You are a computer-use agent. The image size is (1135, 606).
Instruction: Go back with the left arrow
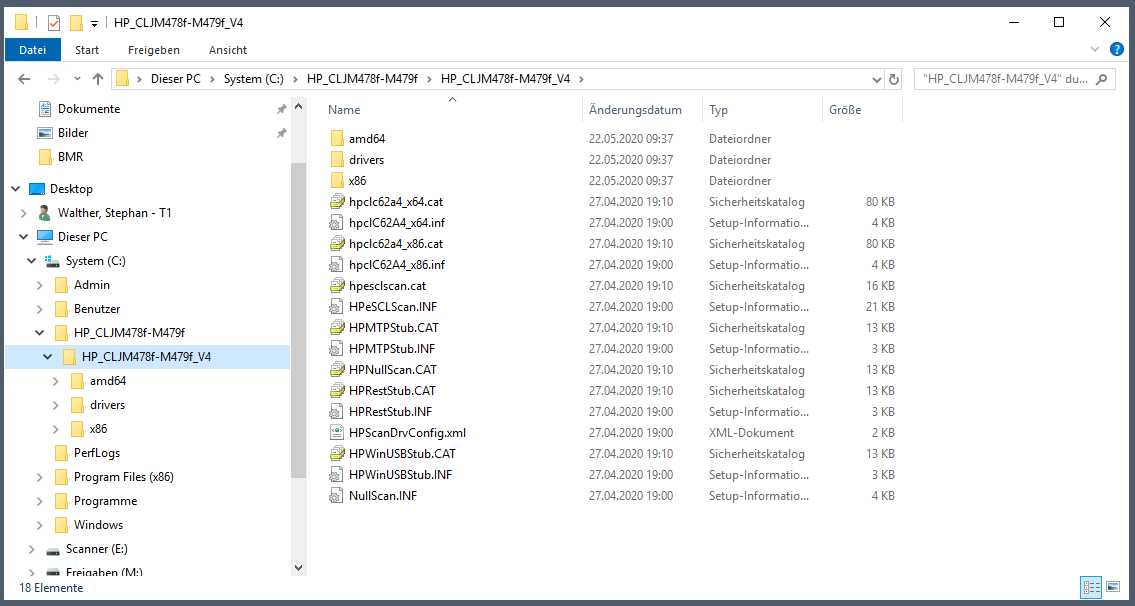click(24, 79)
